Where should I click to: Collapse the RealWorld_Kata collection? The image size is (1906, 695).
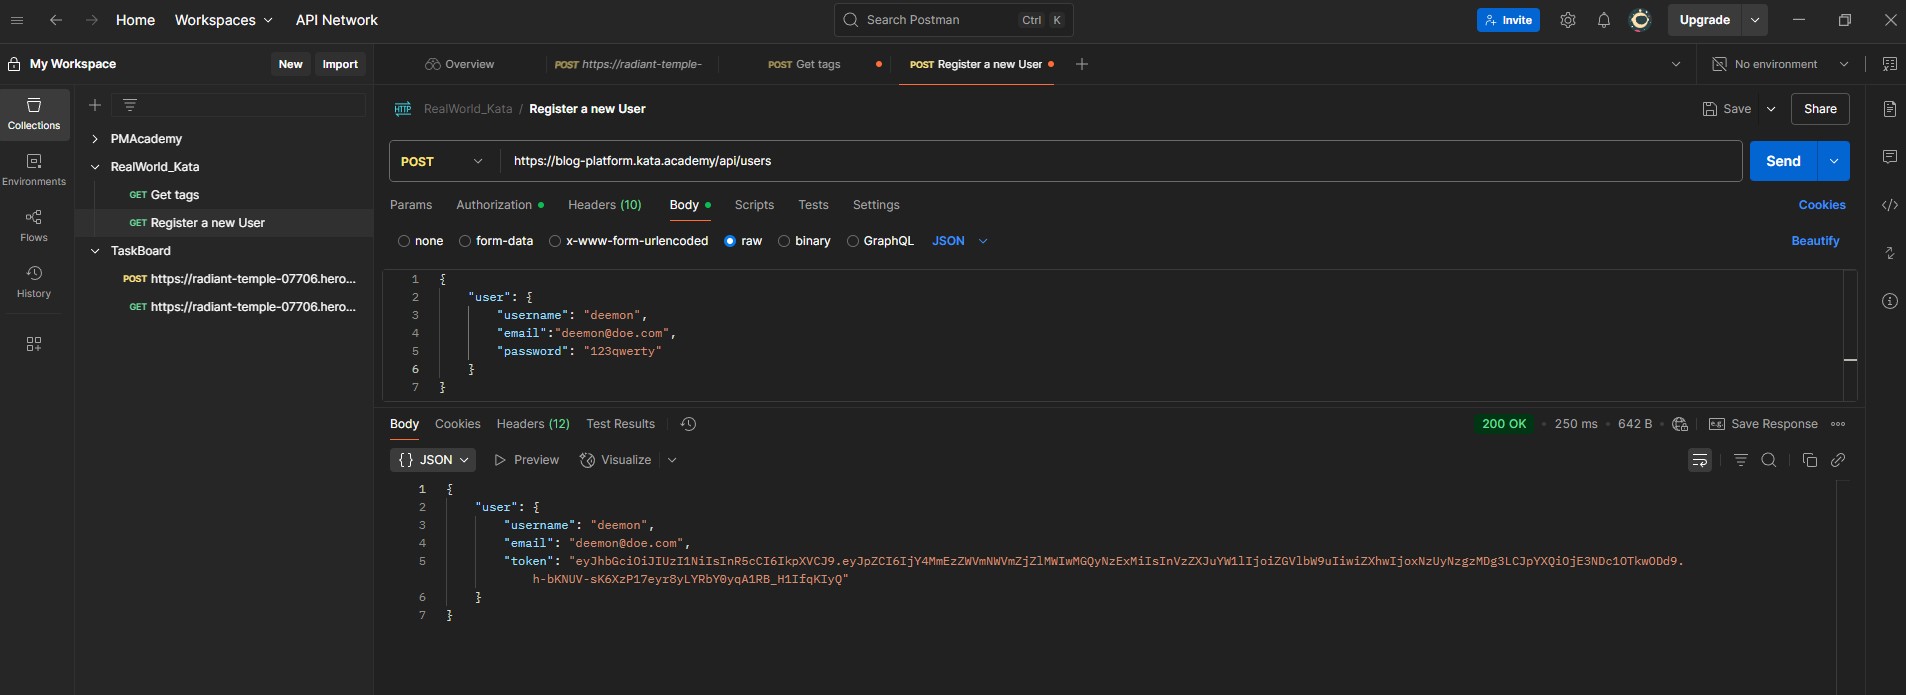point(95,167)
